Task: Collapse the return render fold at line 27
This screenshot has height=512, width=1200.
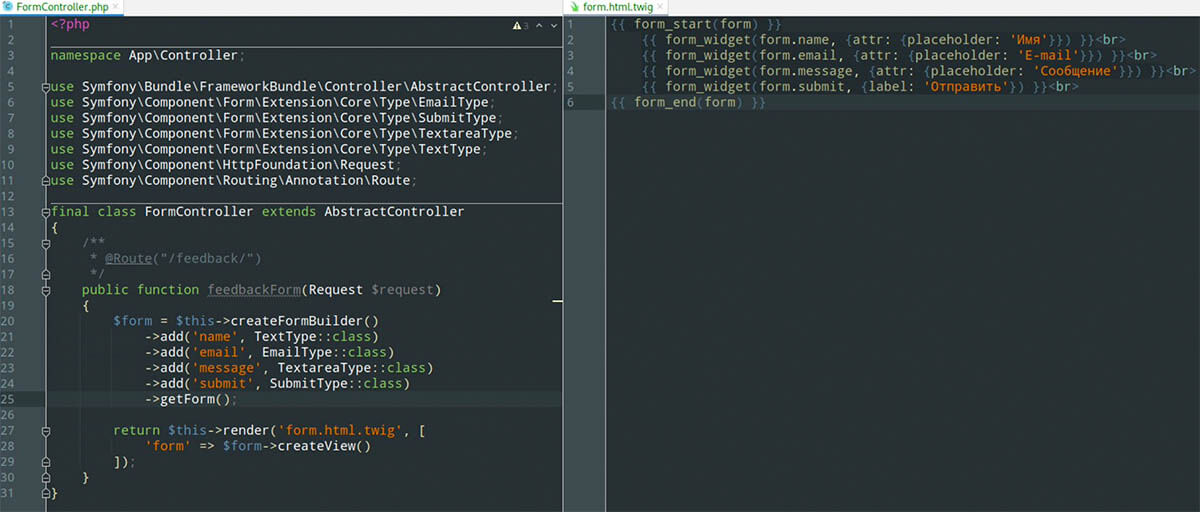Action: click(46, 431)
